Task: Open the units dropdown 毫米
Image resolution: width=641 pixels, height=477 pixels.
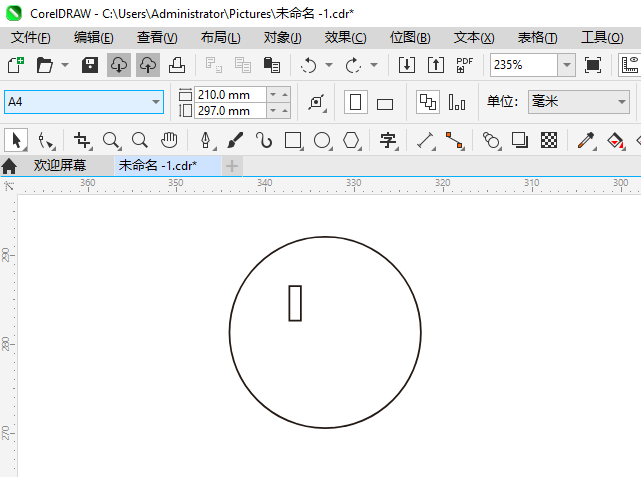Action: [578, 102]
